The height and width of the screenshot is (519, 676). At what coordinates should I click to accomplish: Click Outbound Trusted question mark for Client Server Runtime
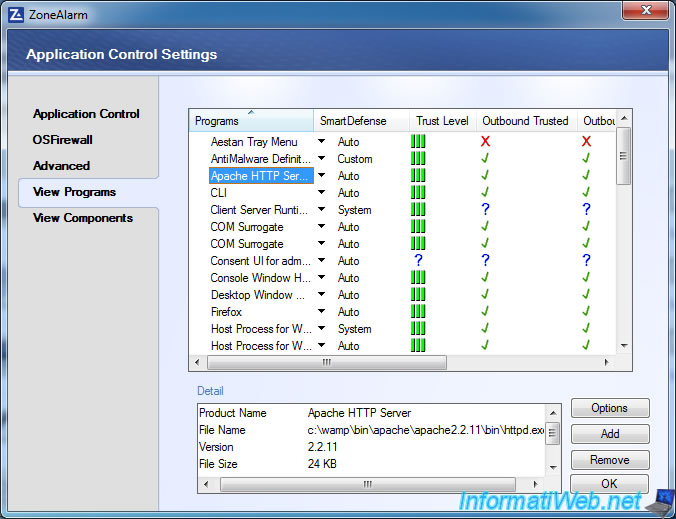click(485, 210)
